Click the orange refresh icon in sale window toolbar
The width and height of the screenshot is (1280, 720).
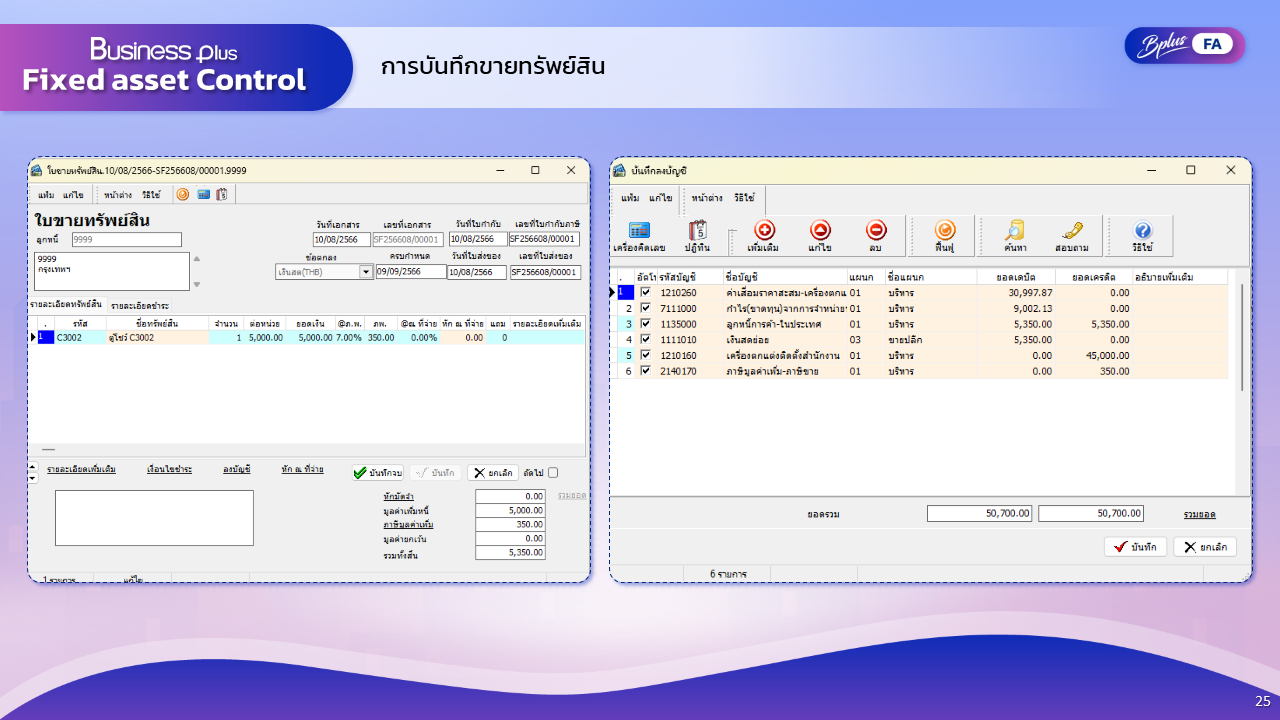click(x=182, y=195)
